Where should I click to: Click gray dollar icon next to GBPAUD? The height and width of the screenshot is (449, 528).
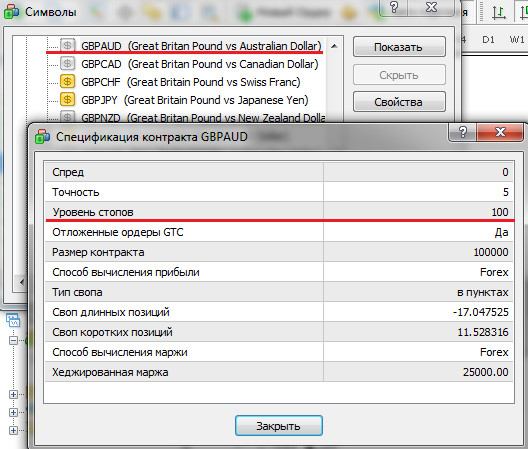[67, 45]
